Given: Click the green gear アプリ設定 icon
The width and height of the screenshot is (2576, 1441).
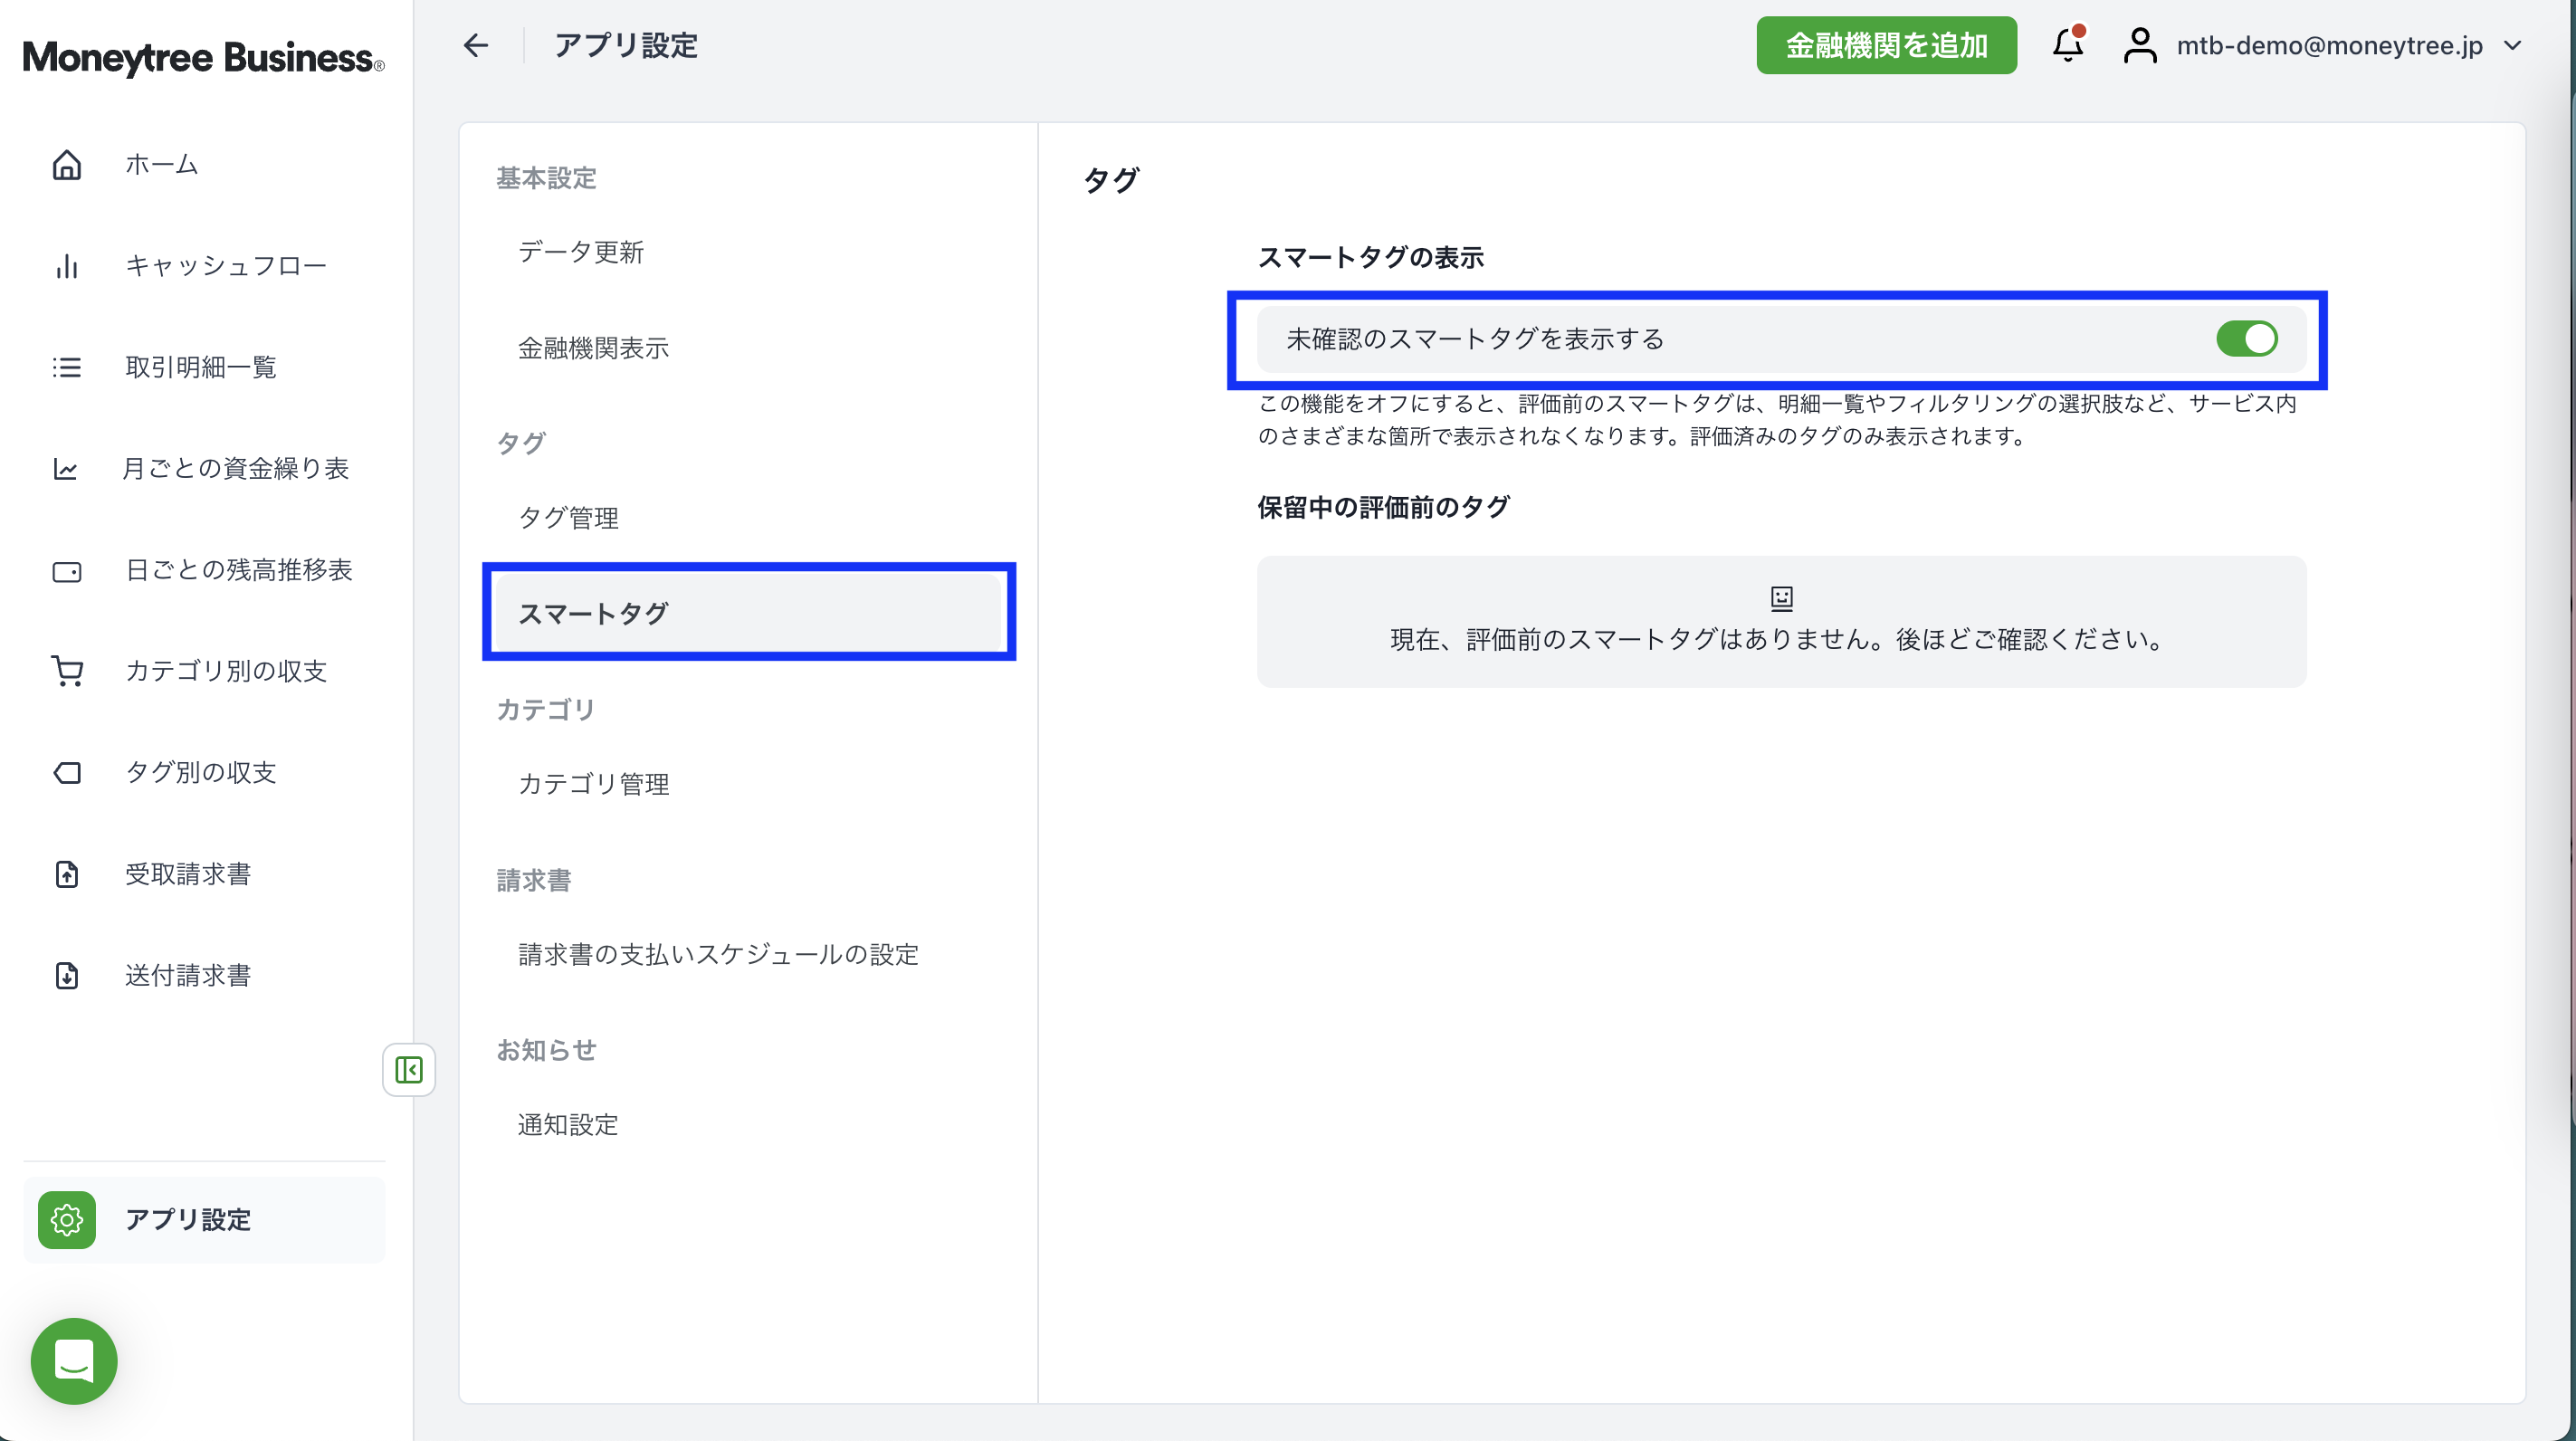Looking at the screenshot, I should pos(67,1220).
